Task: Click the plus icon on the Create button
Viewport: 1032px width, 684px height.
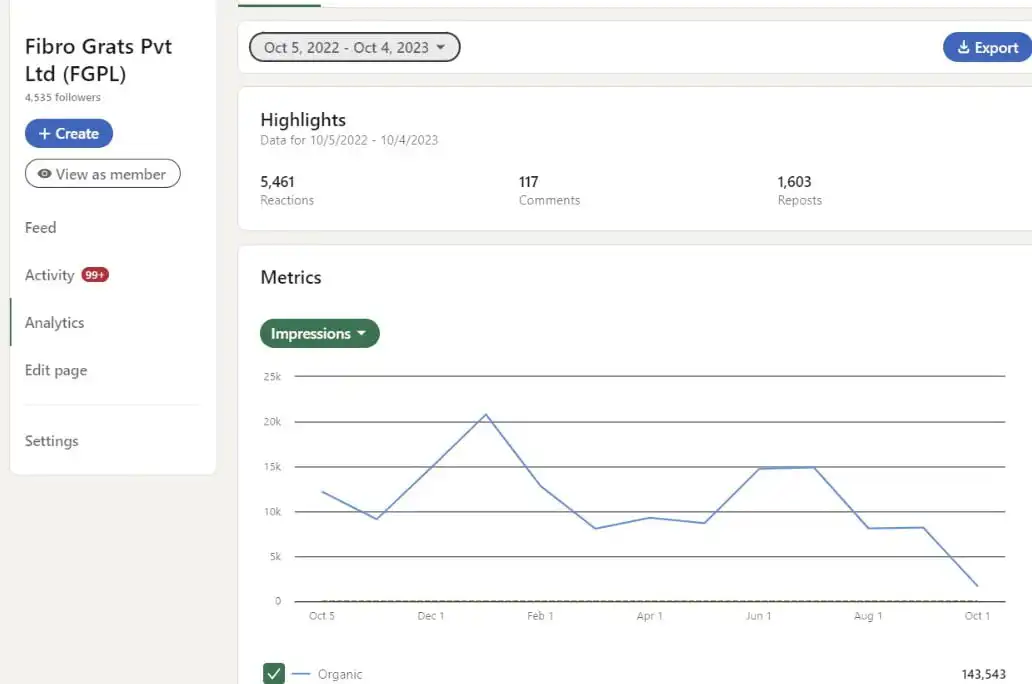Action: (x=44, y=134)
